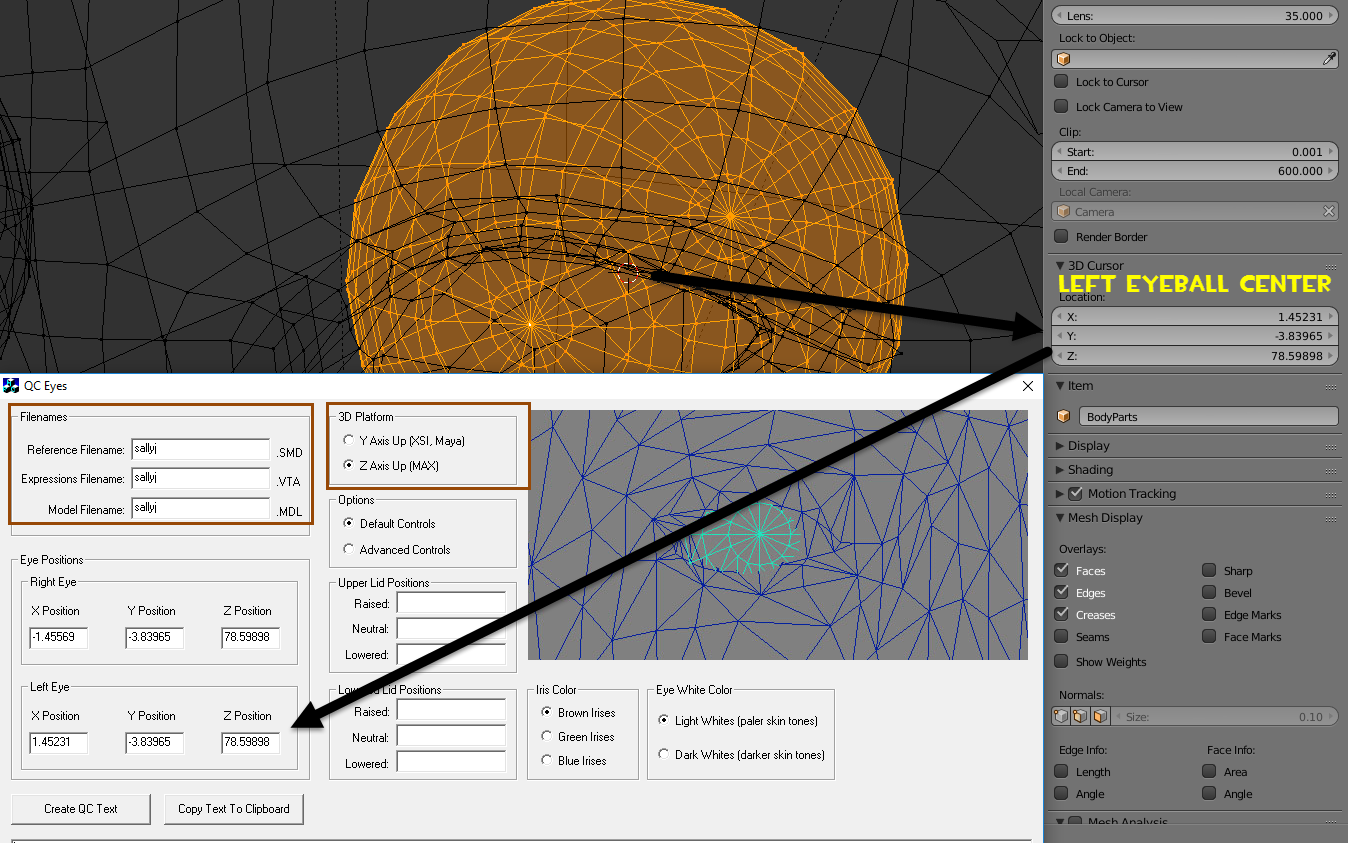
Task: Click the QC Eyes window app icon
Action: click(12, 385)
